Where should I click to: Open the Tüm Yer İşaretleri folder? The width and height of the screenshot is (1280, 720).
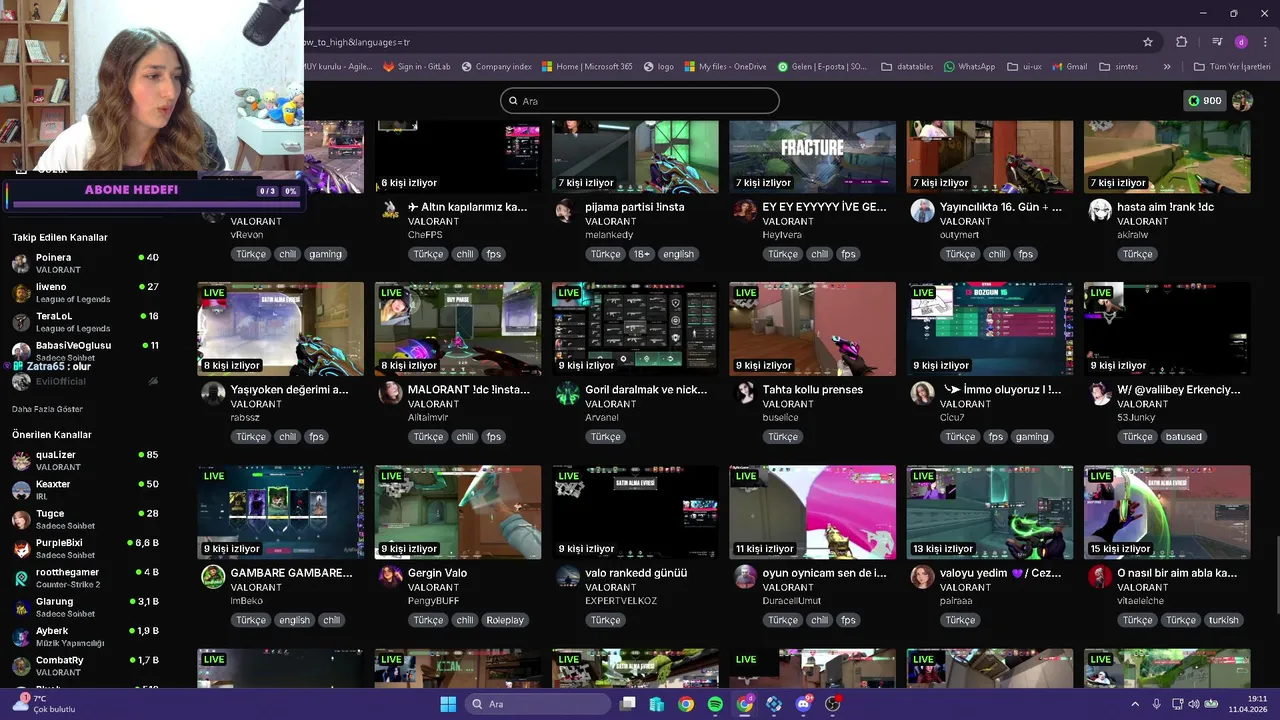pyautogui.click(x=1232, y=67)
